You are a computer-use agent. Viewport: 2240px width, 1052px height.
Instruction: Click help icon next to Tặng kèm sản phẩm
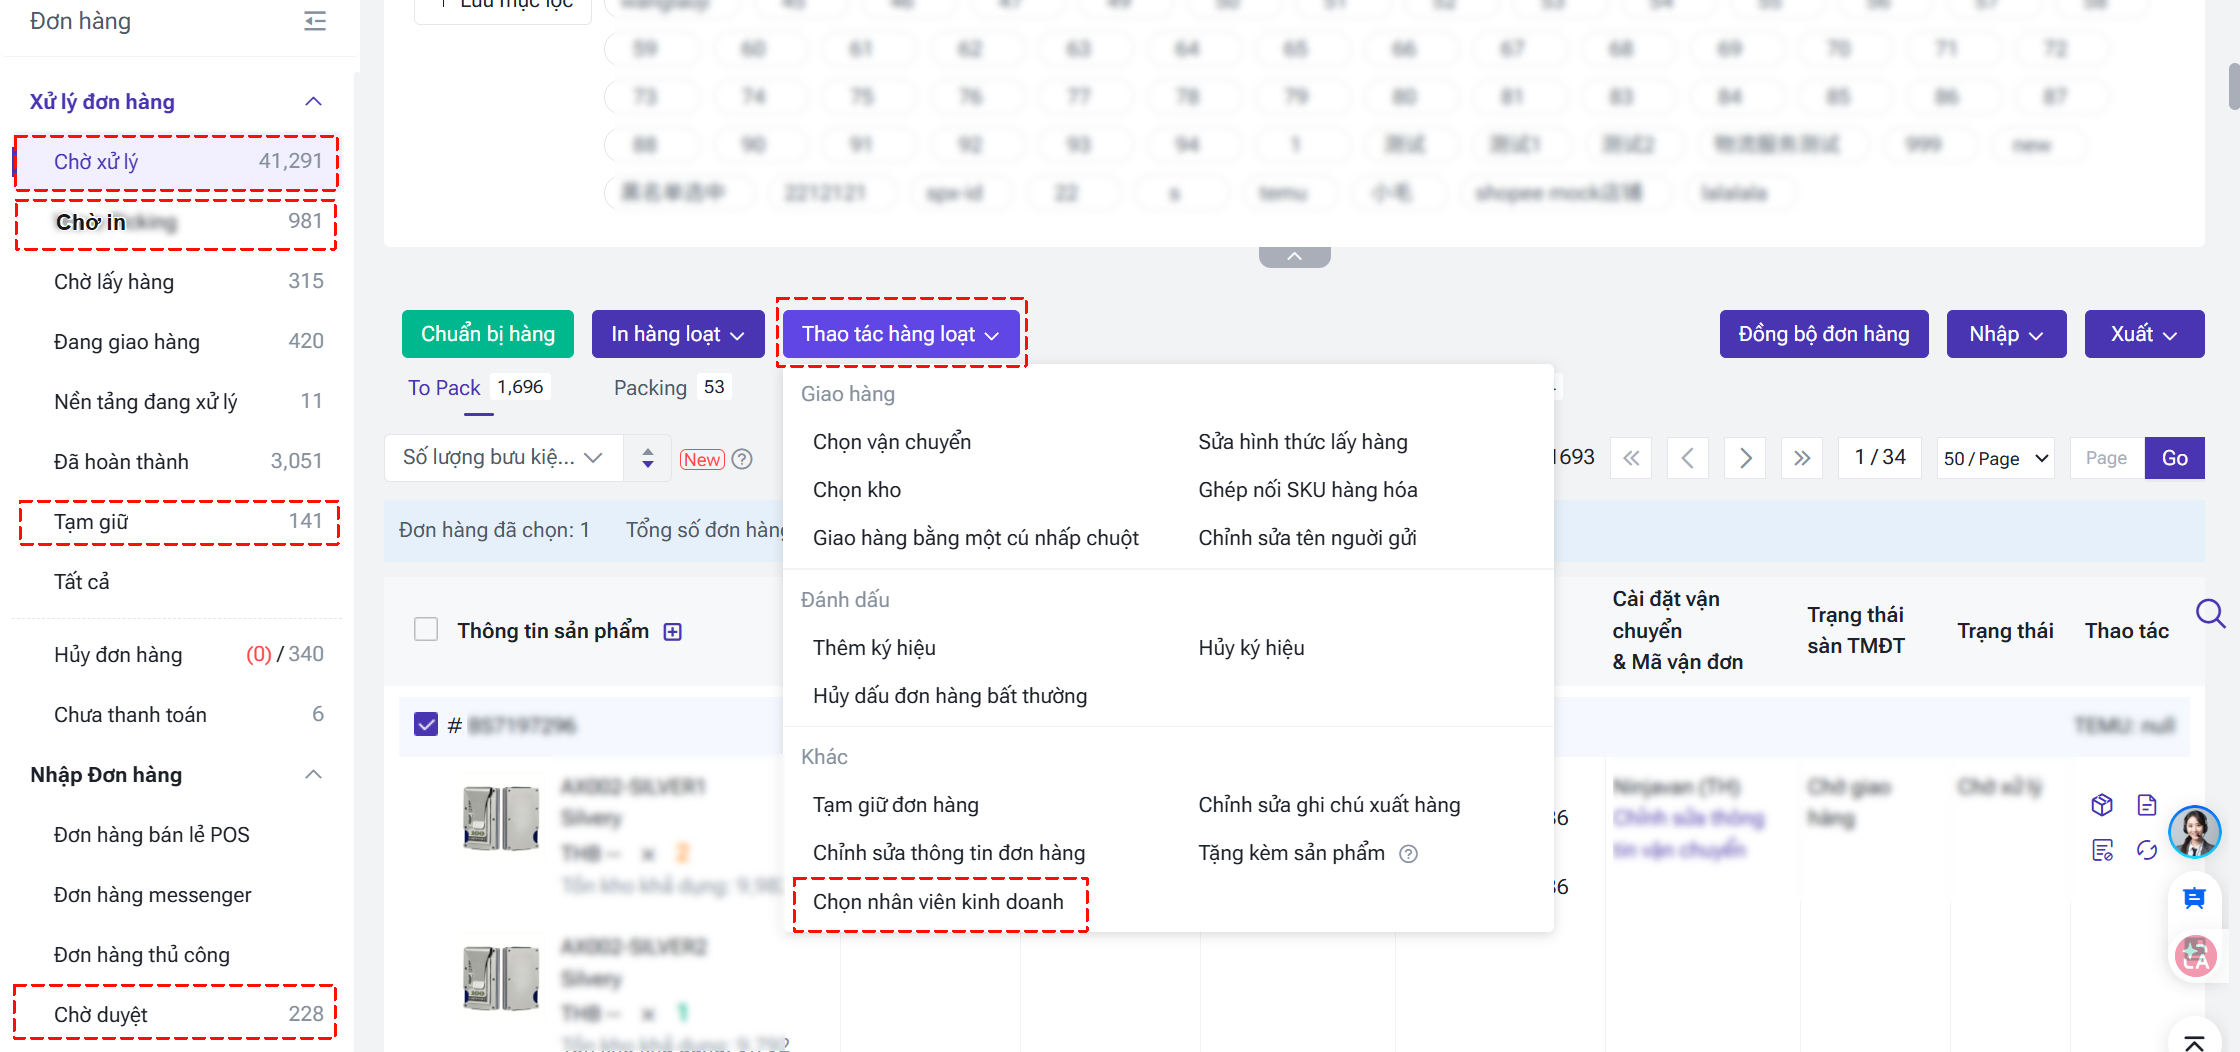click(x=1408, y=854)
